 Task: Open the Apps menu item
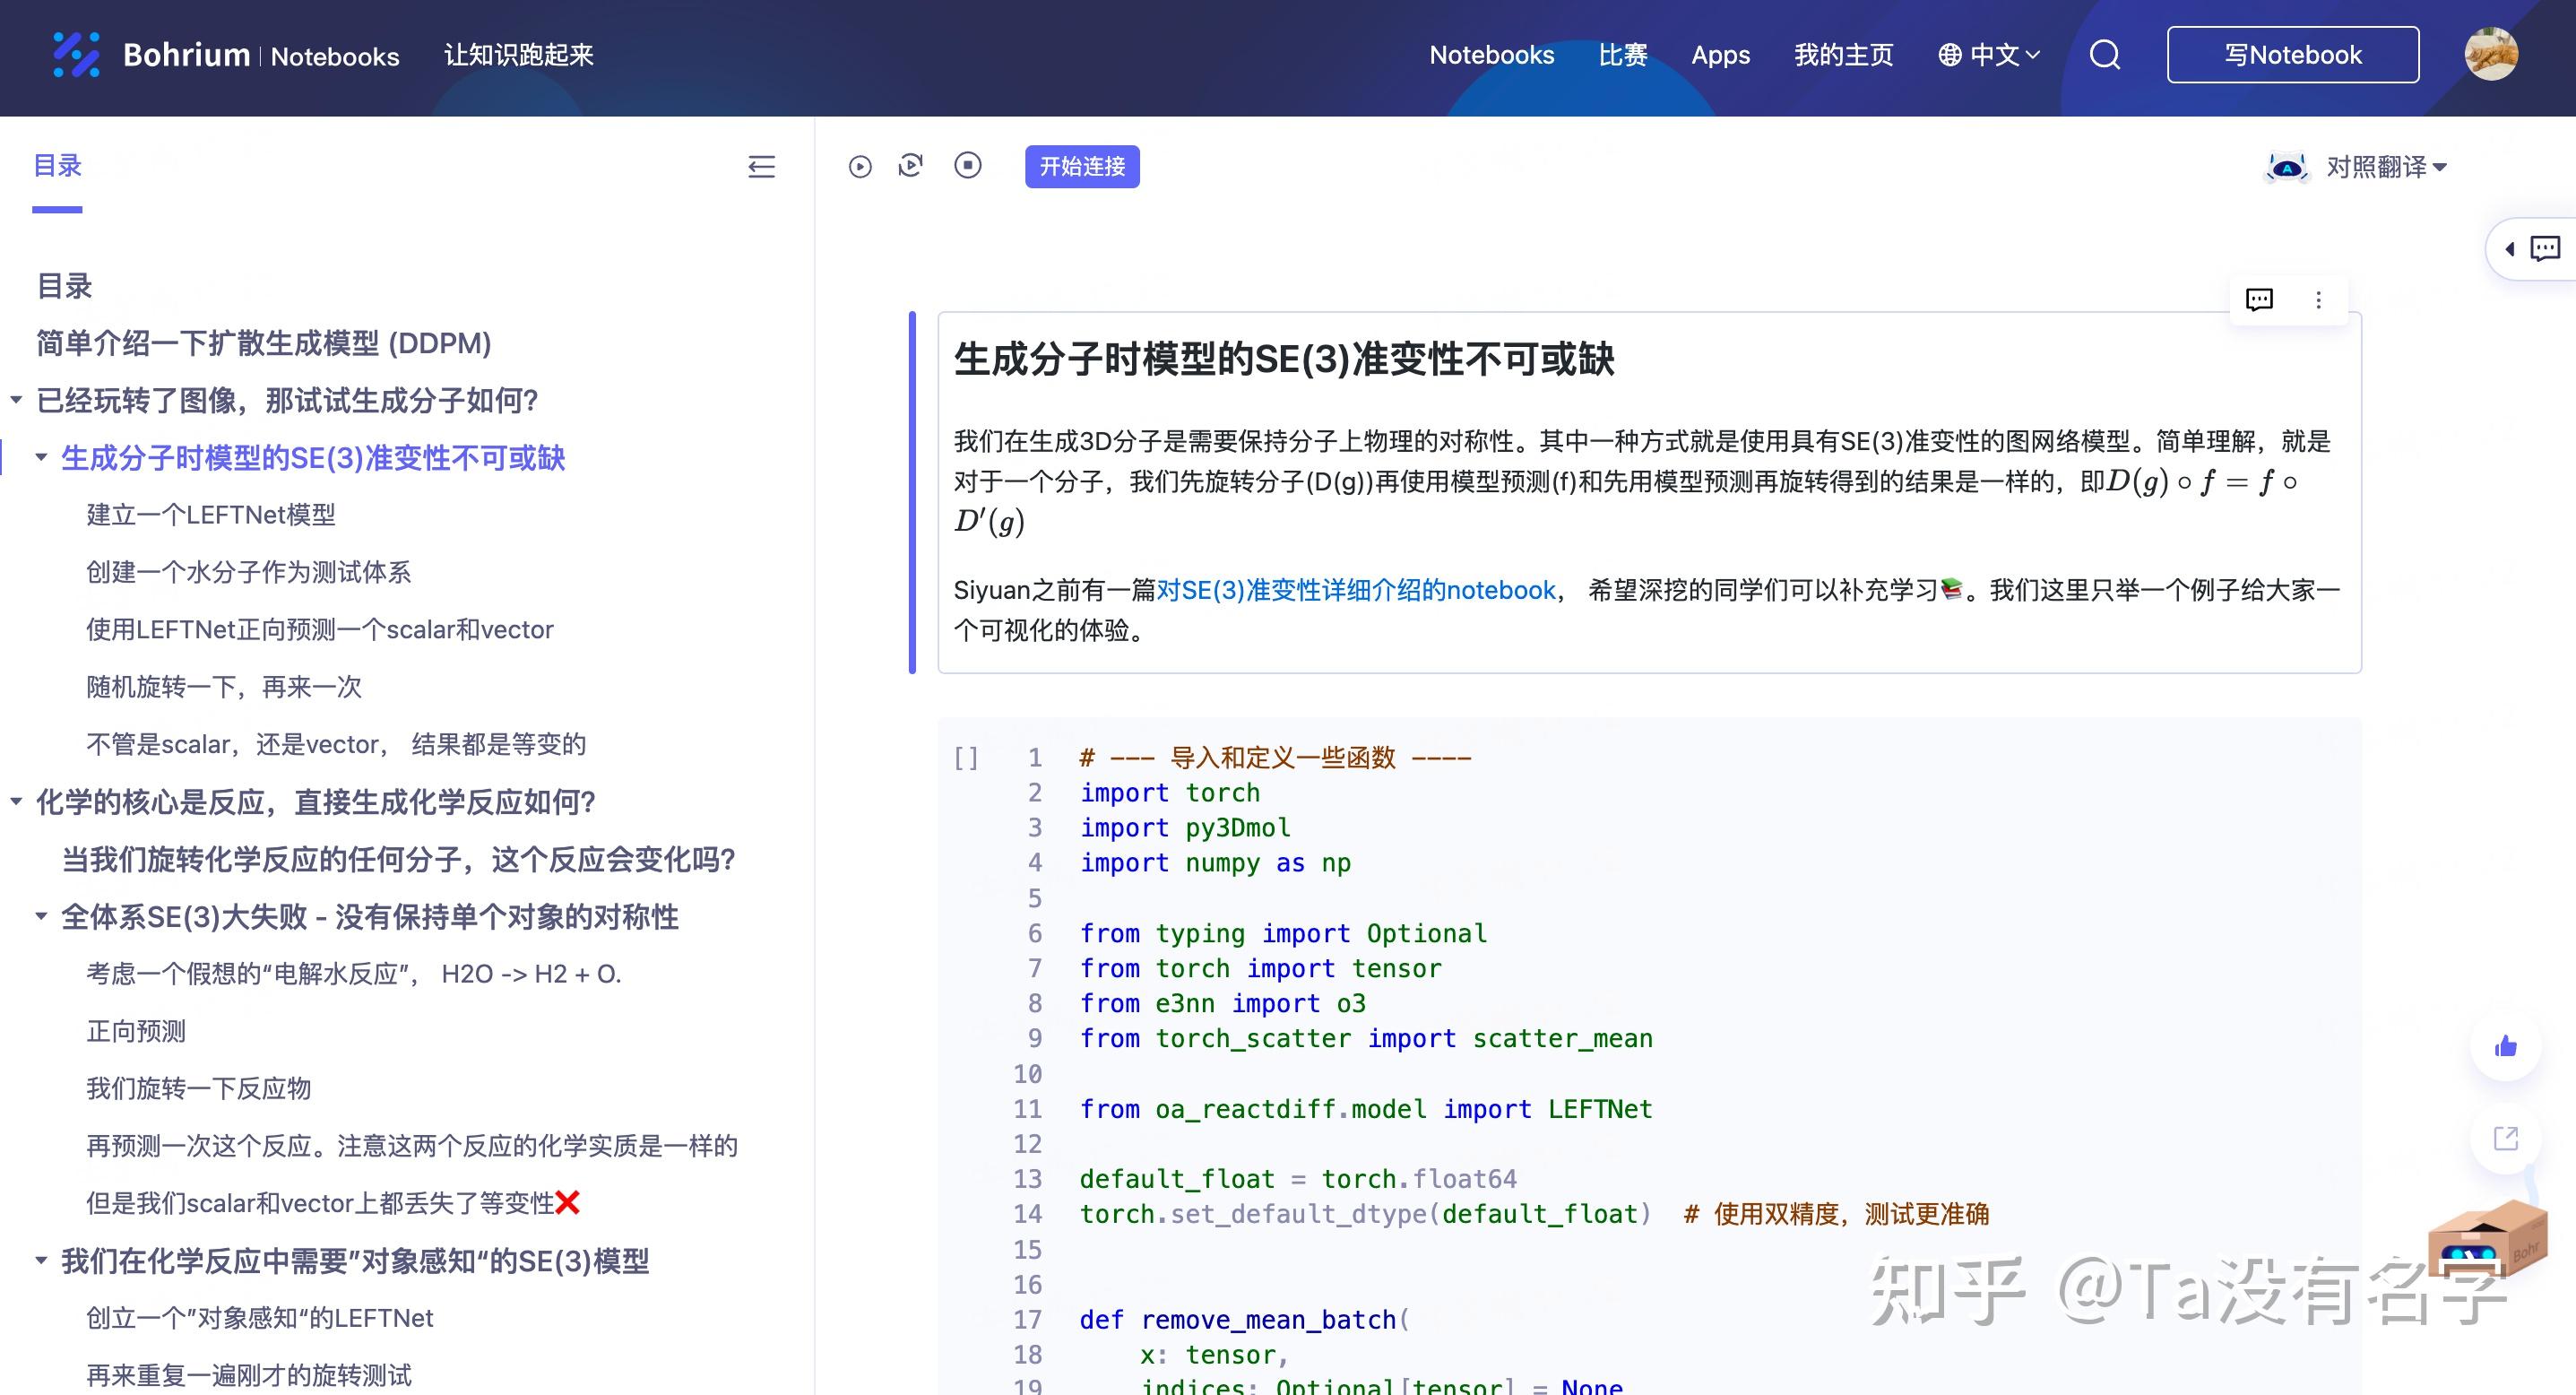click(x=1721, y=55)
